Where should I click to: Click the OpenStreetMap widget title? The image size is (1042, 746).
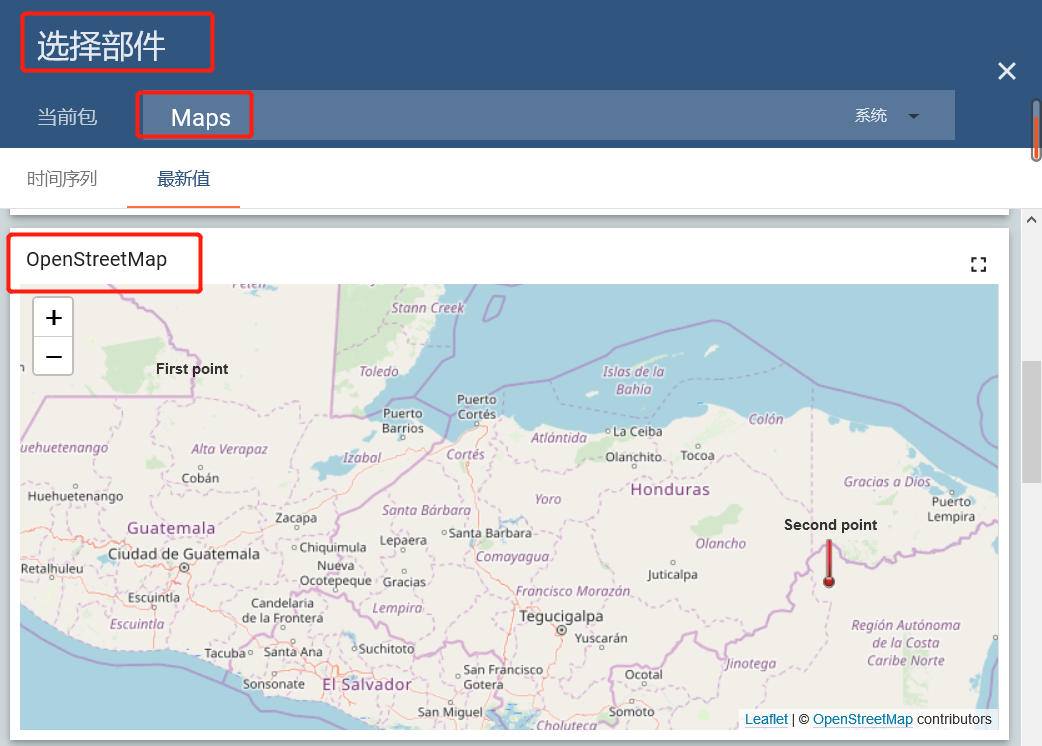coord(96,259)
